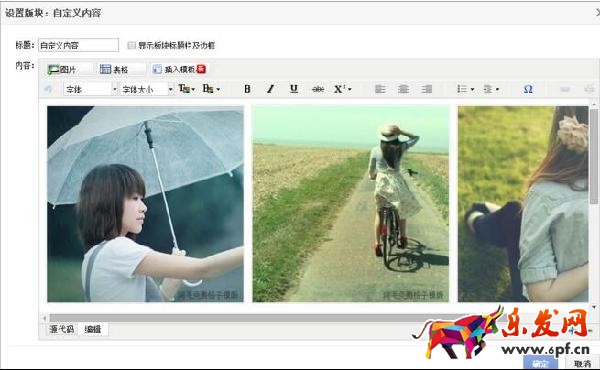Viewport: 600px width, 370px height.
Task: Toggle 显示板块标题栏及边框 checkbox
Action: pyautogui.click(x=131, y=46)
